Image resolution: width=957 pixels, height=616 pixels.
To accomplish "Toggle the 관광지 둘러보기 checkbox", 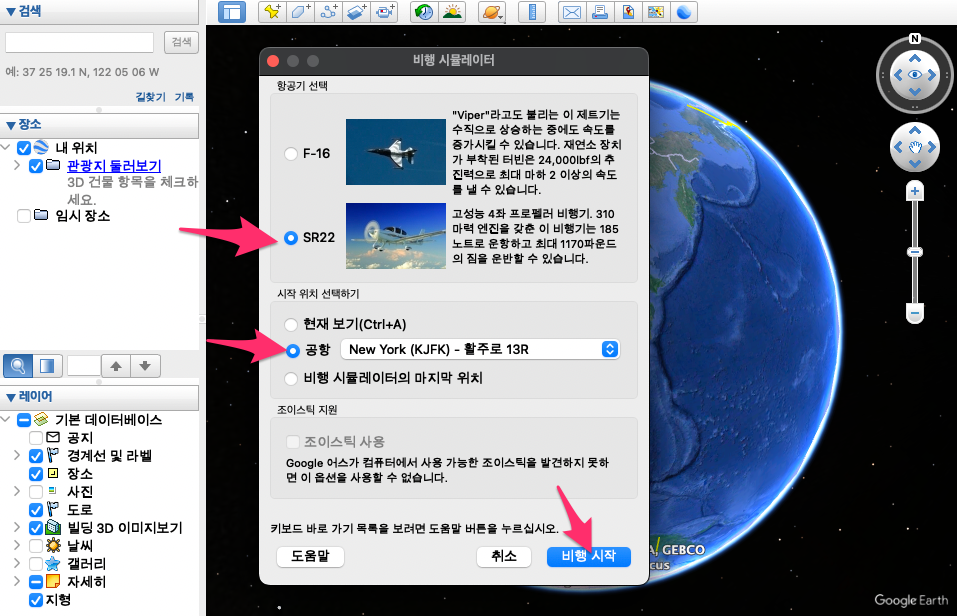I will click(x=36, y=165).
